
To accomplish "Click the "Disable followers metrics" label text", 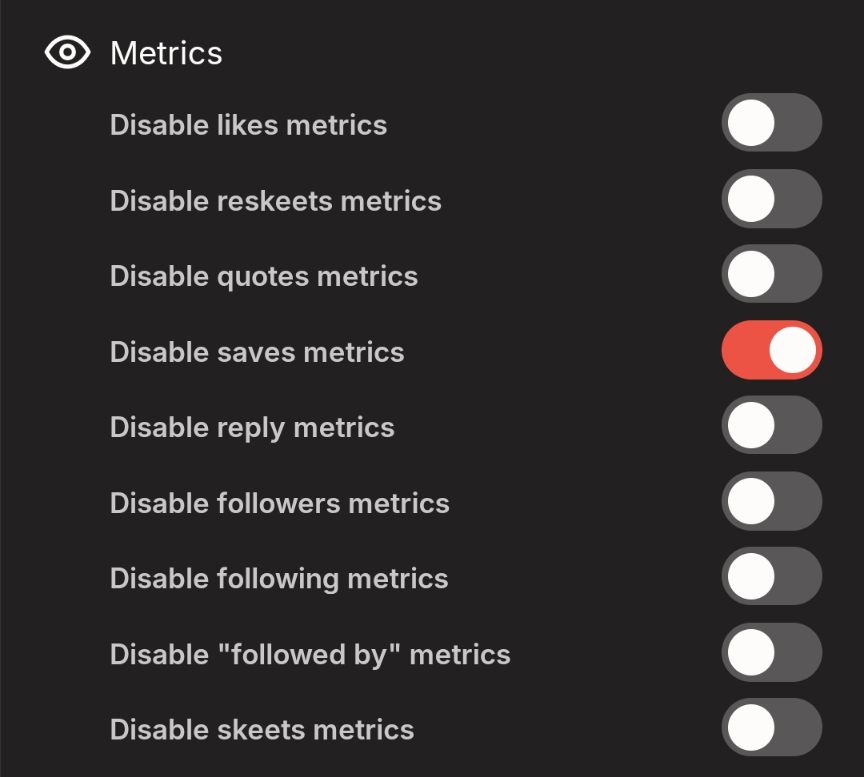I will click(x=279, y=503).
